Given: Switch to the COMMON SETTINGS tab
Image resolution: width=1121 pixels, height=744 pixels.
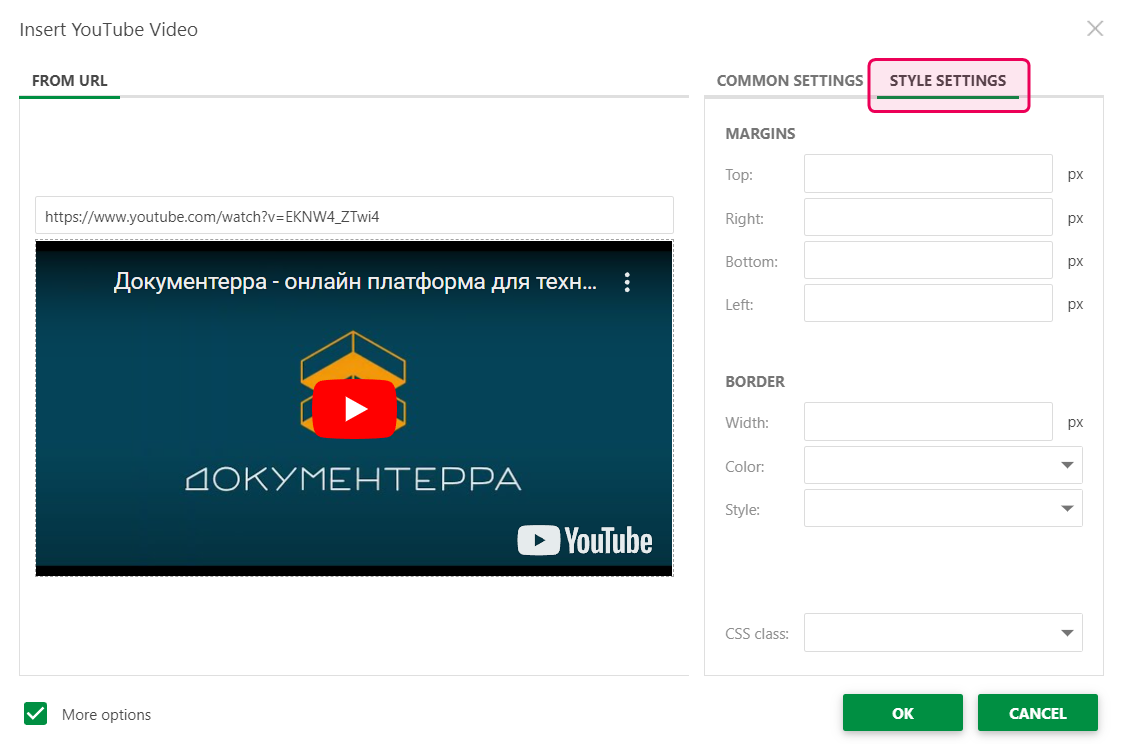Looking at the screenshot, I should tap(789, 80).
